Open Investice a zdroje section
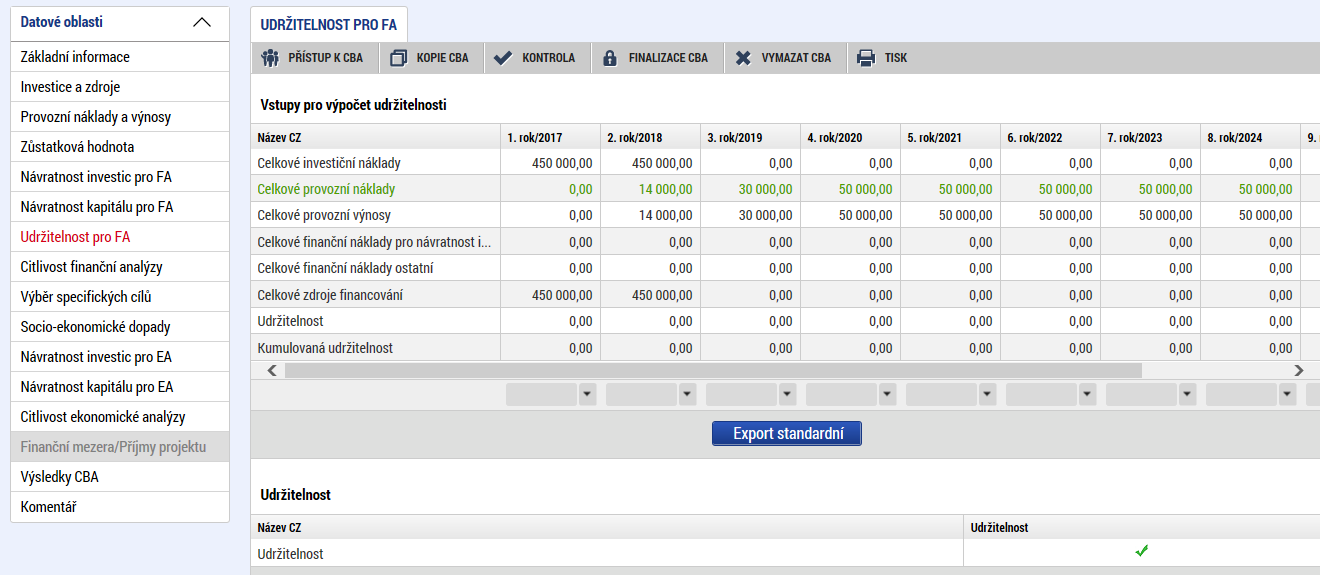The width and height of the screenshot is (1320, 575). pyautogui.click(x=120, y=87)
